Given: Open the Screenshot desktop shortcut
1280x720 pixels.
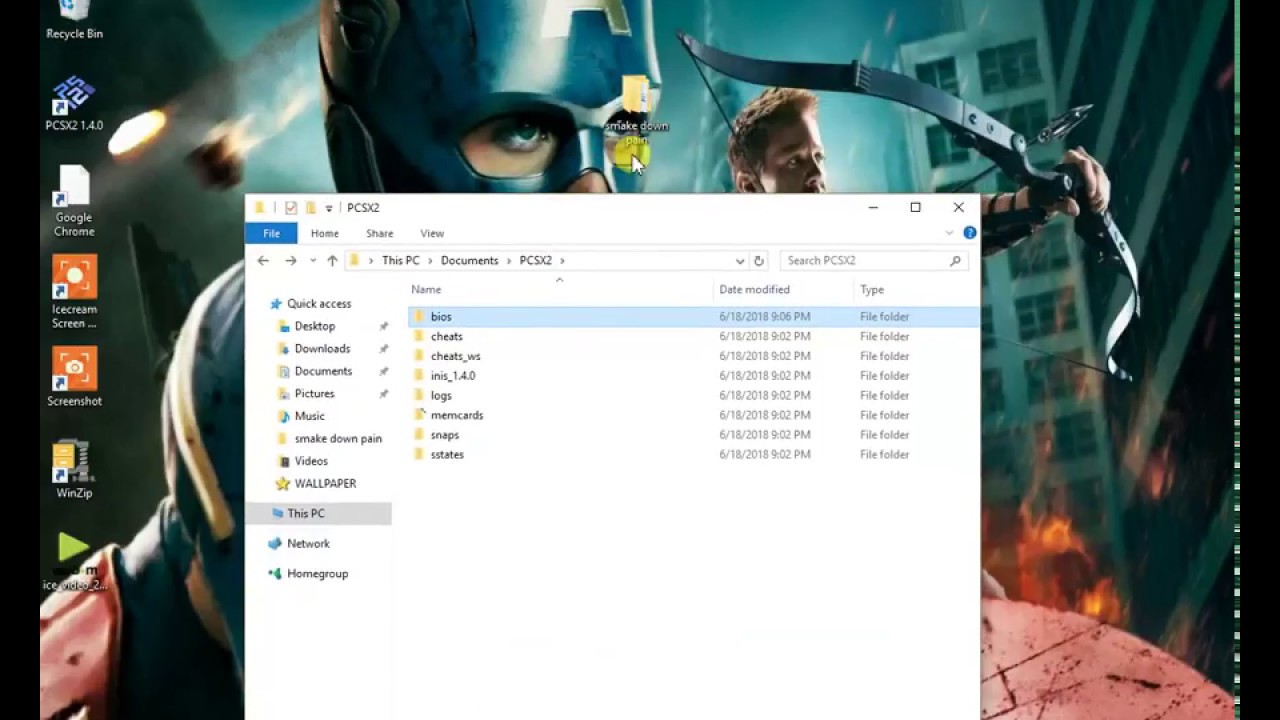Looking at the screenshot, I should [74, 377].
